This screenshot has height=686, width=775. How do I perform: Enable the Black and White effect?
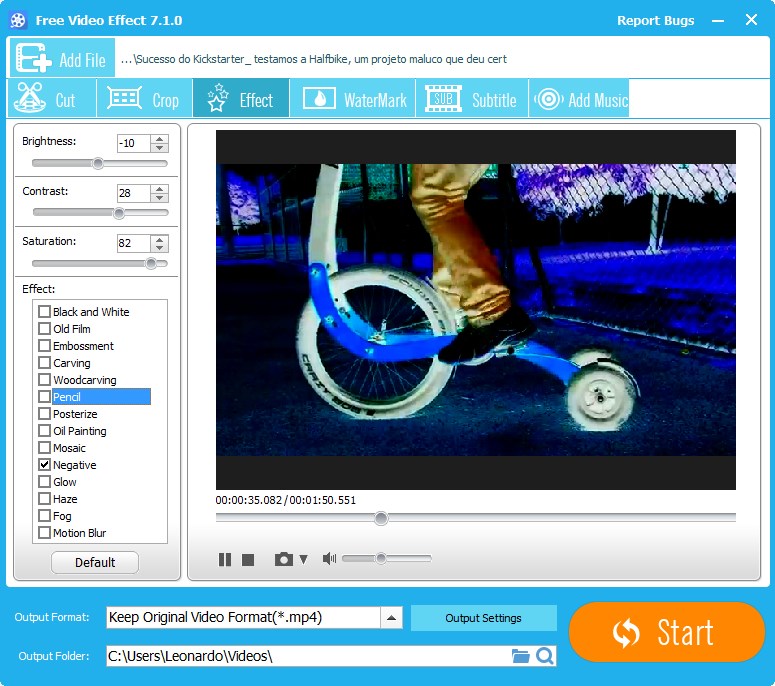tap(44, 311)
